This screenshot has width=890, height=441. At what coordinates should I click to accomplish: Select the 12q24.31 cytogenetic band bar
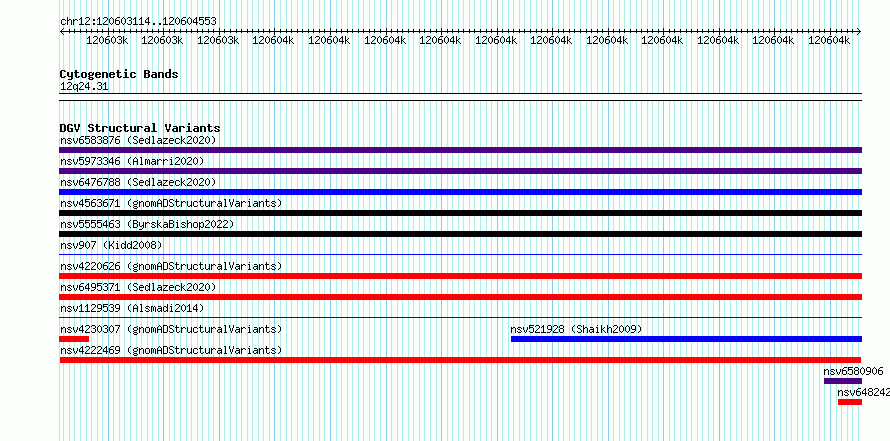tap(460, 97)
